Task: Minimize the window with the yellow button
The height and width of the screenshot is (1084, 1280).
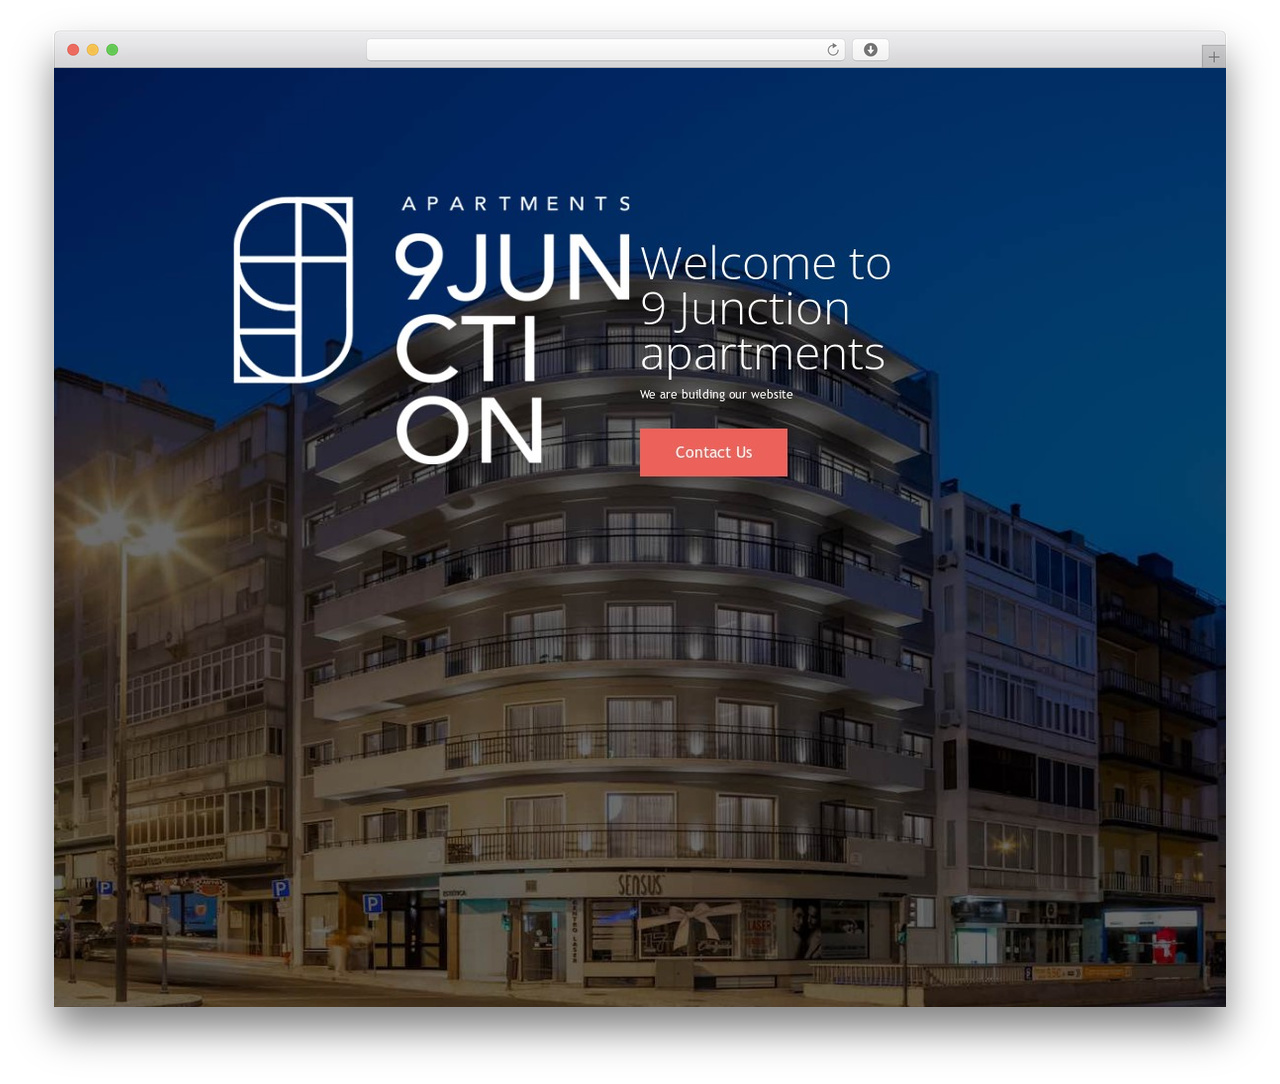Action: 92,50
